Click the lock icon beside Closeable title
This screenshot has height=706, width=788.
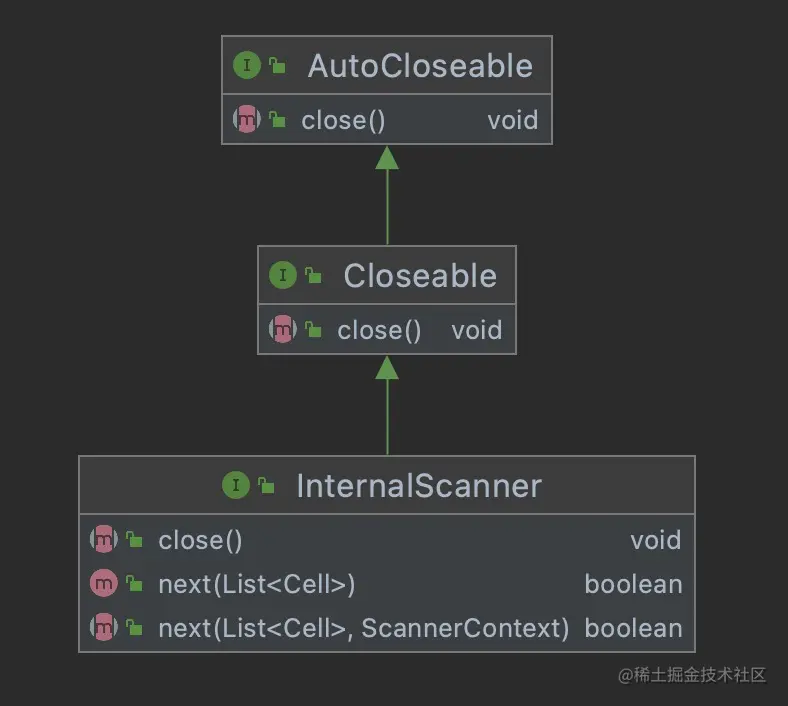click(x=313, y=277)
